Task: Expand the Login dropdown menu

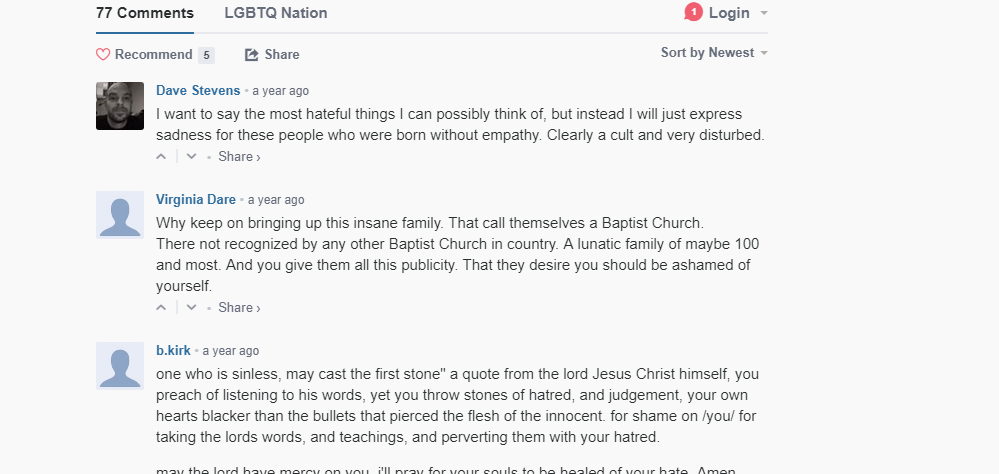Action: (763, 13)
